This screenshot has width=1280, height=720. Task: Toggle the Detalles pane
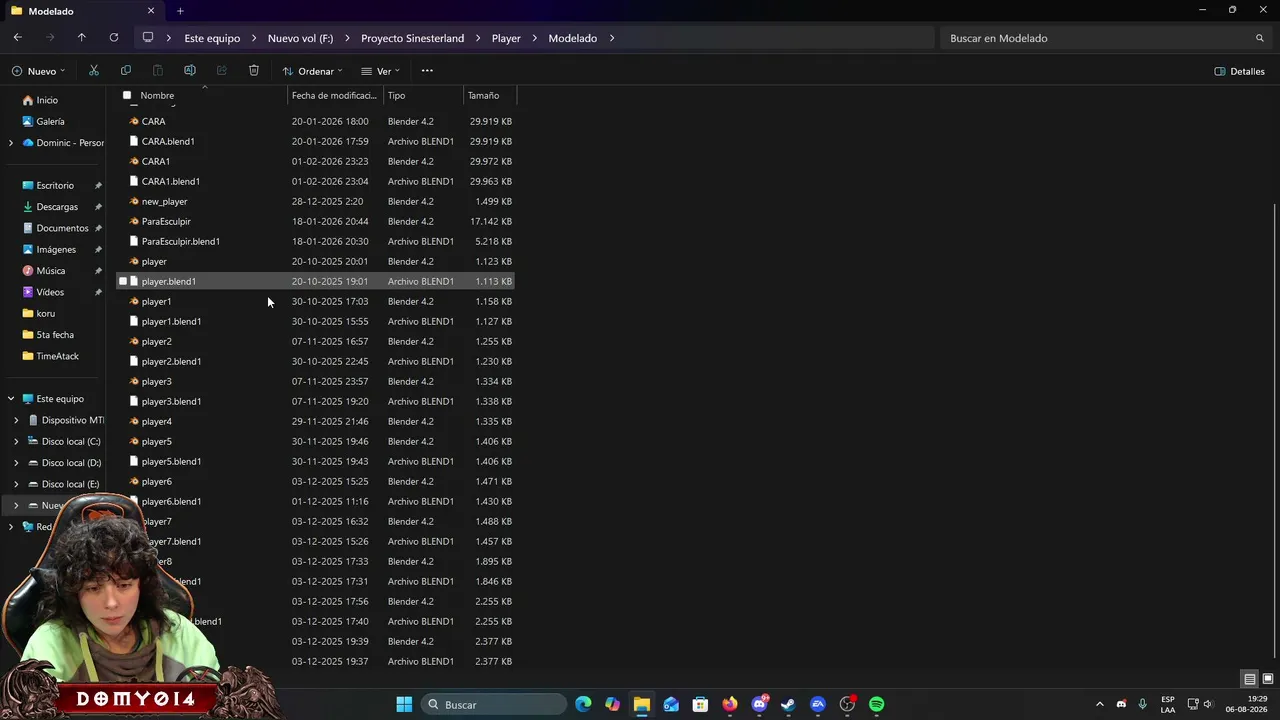tap(1239, 71)
